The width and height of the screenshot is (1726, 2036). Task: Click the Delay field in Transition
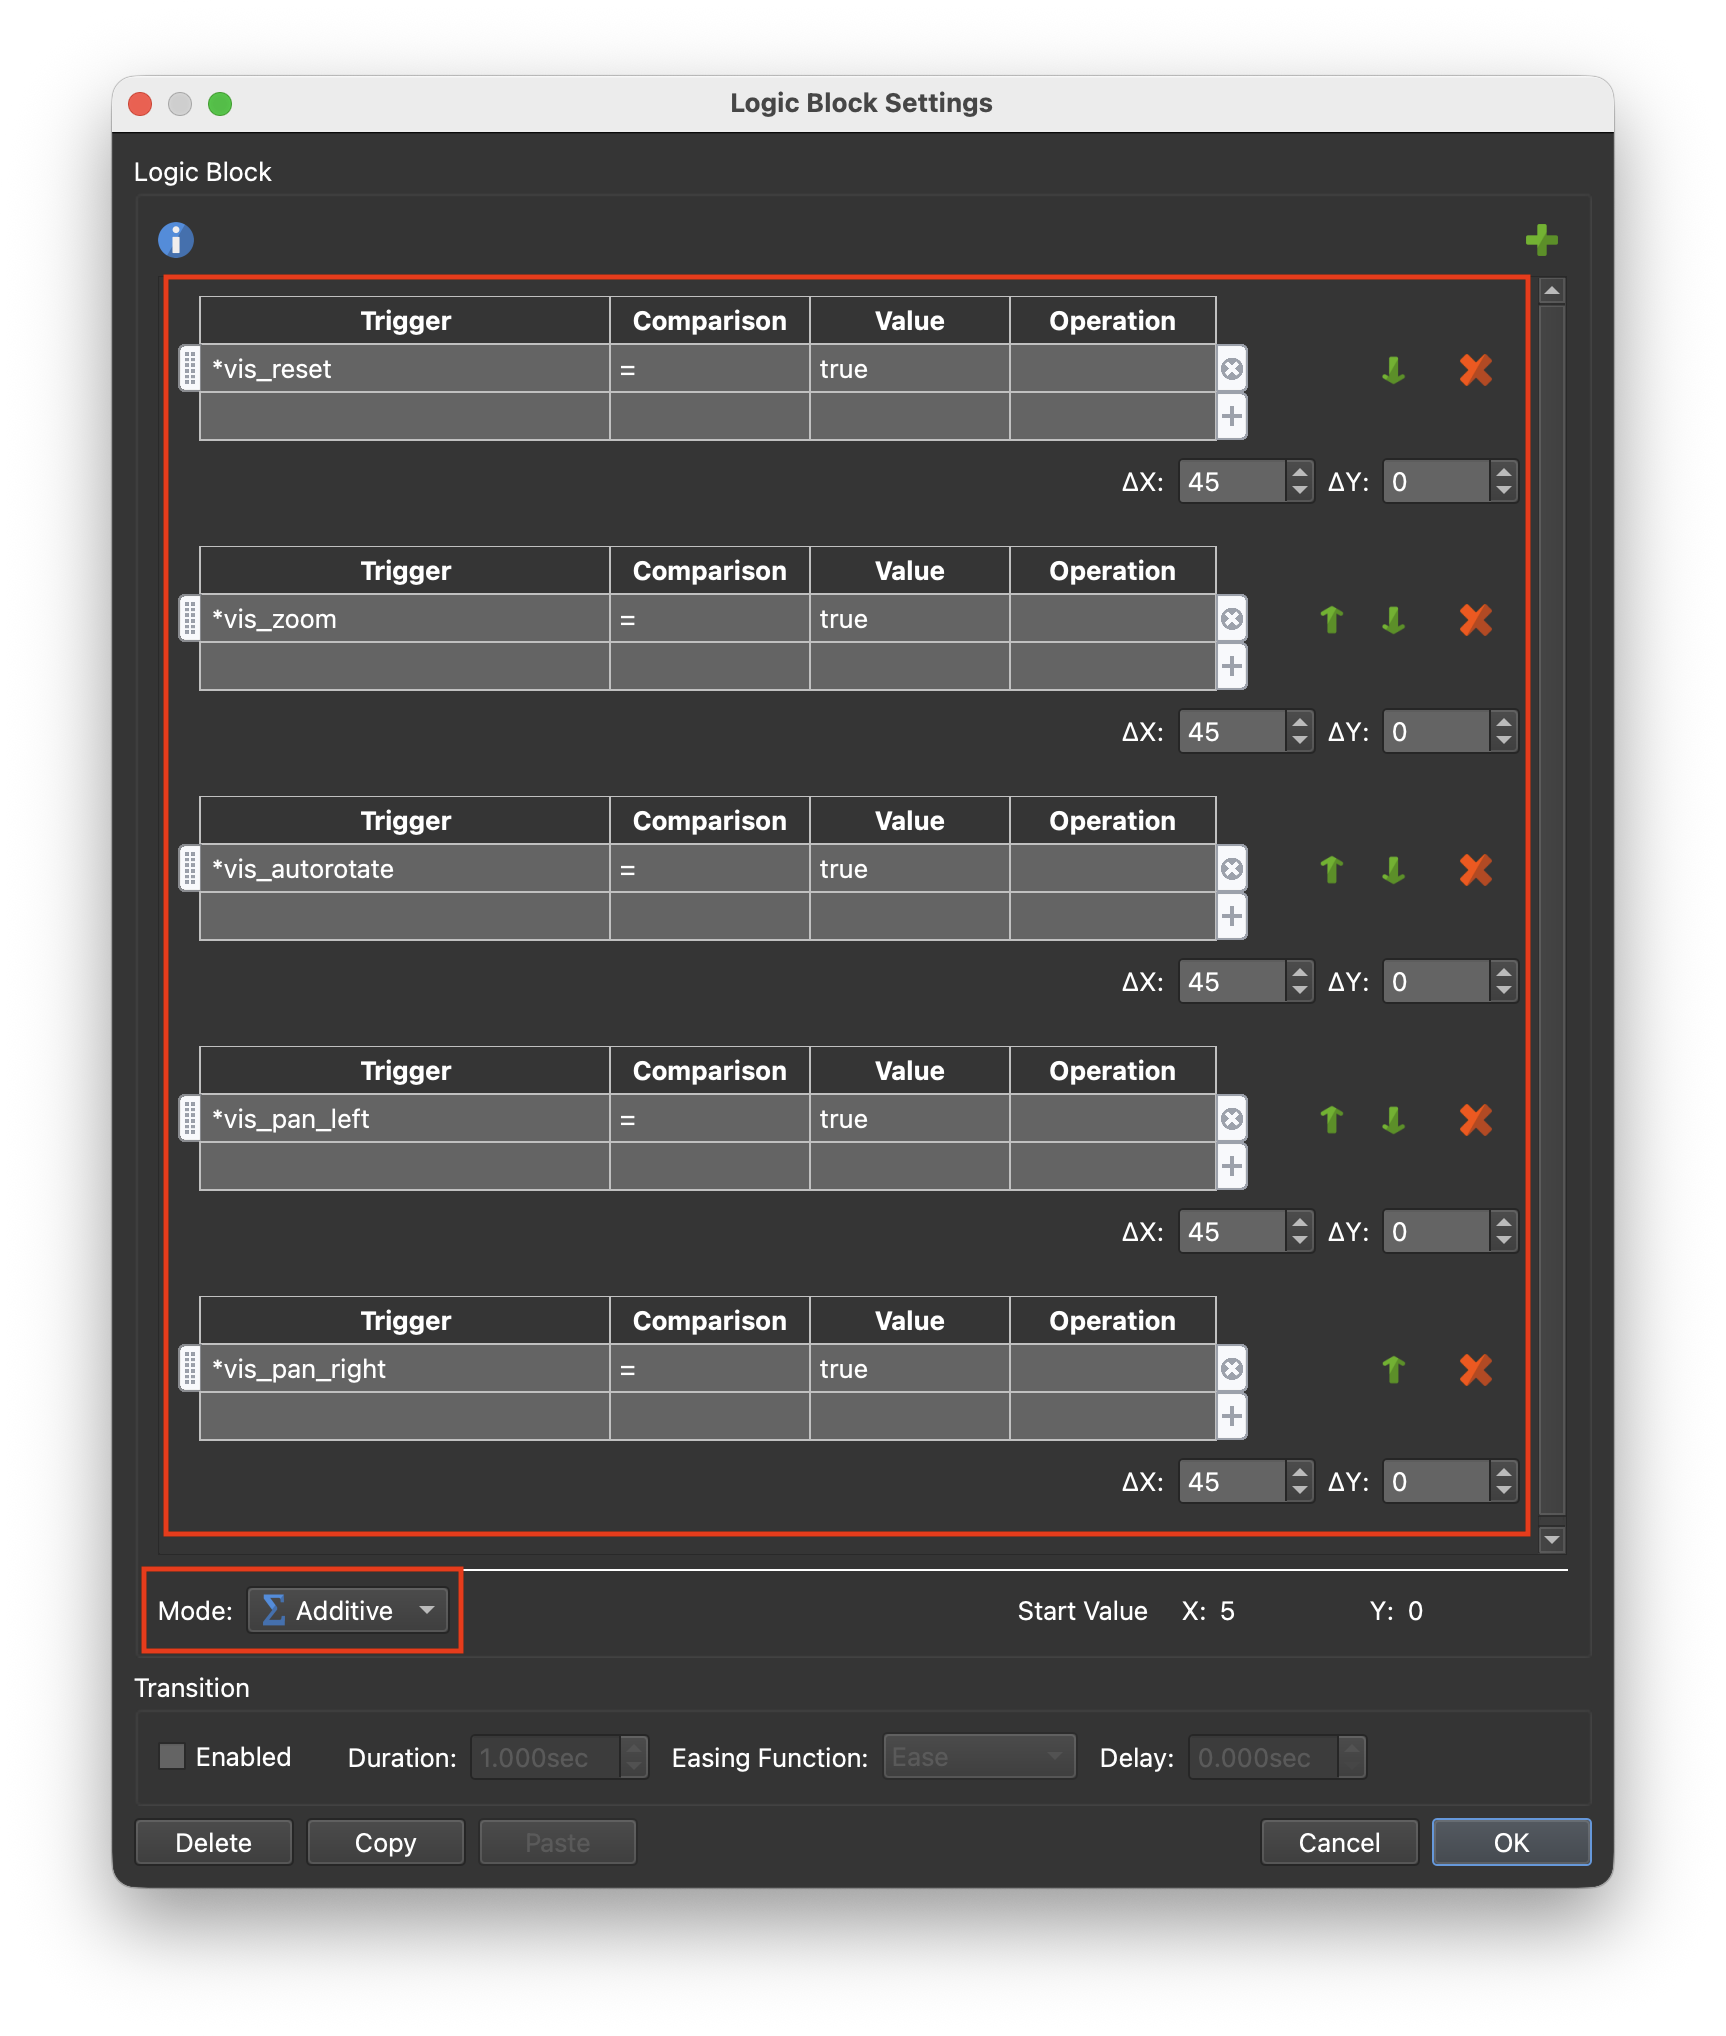point(1263,1757)
